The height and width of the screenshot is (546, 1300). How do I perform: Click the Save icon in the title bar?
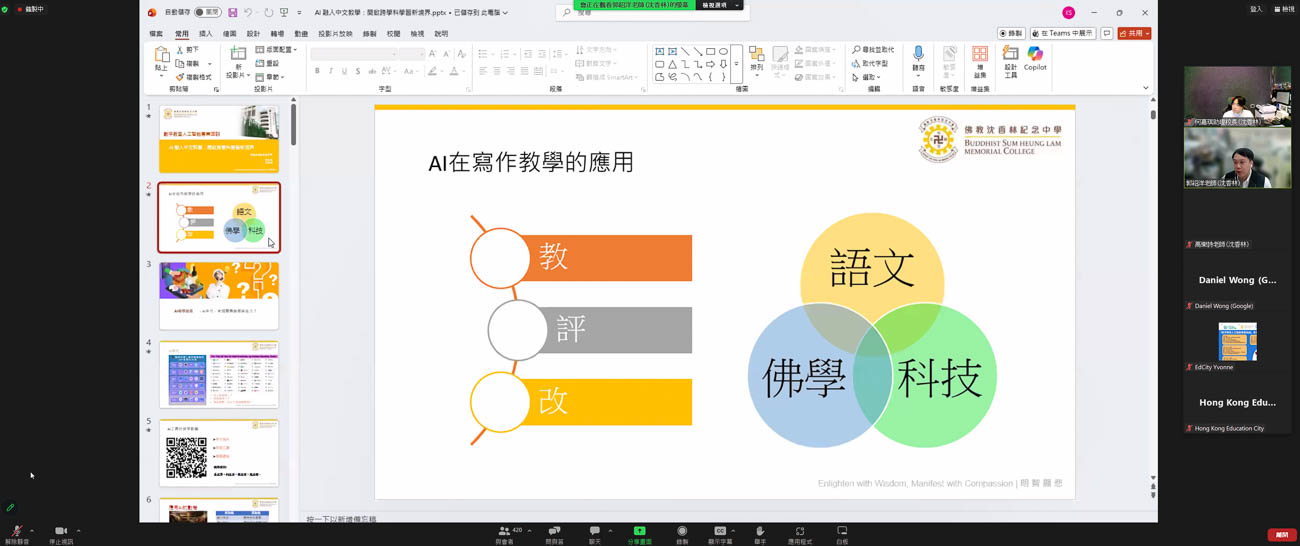[233, 13]
